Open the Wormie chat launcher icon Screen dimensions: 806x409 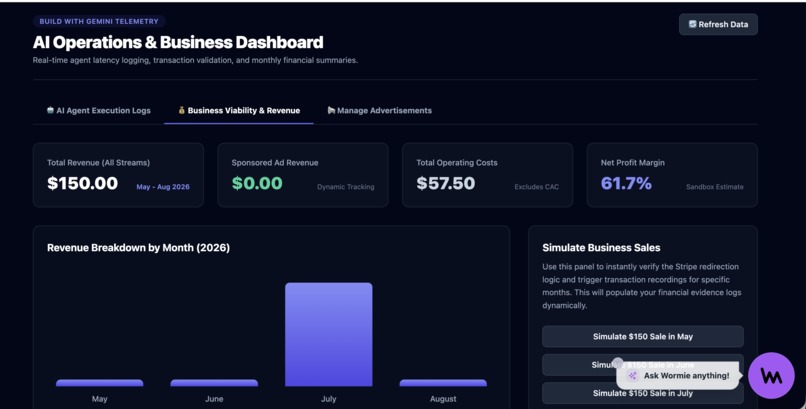[x=771, y=376]
